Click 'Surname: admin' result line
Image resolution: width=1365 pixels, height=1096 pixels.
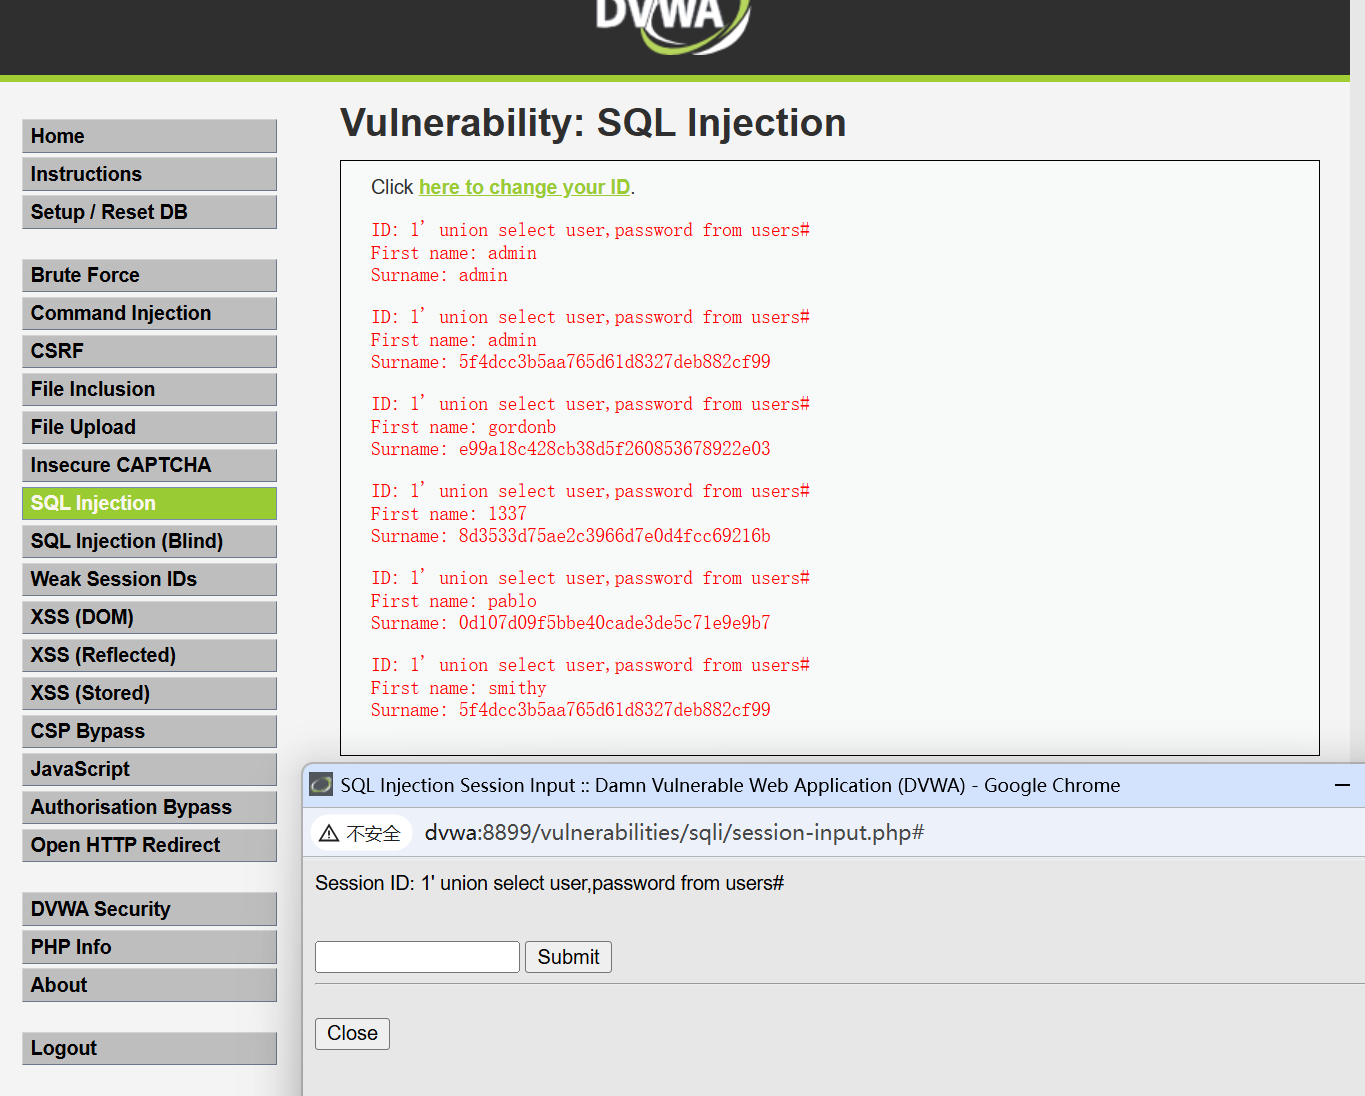click(x=439, y=275)
